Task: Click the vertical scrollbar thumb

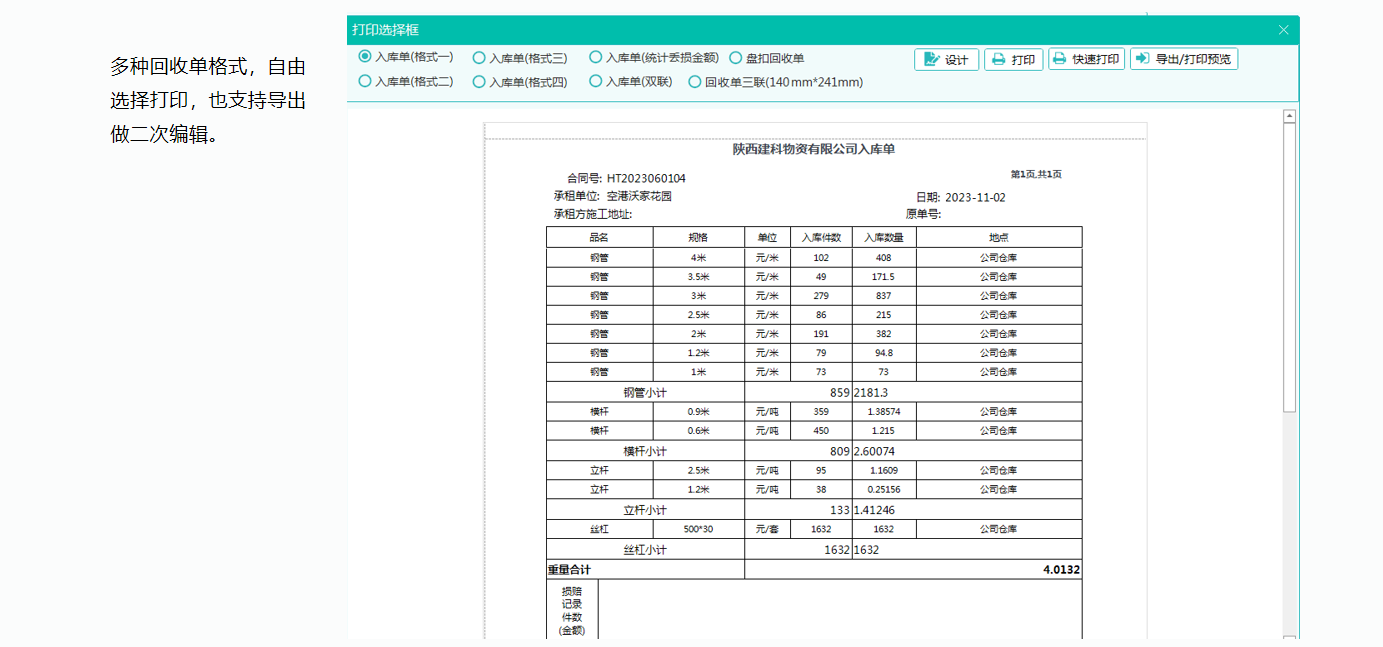Action: click(1290, 267)
